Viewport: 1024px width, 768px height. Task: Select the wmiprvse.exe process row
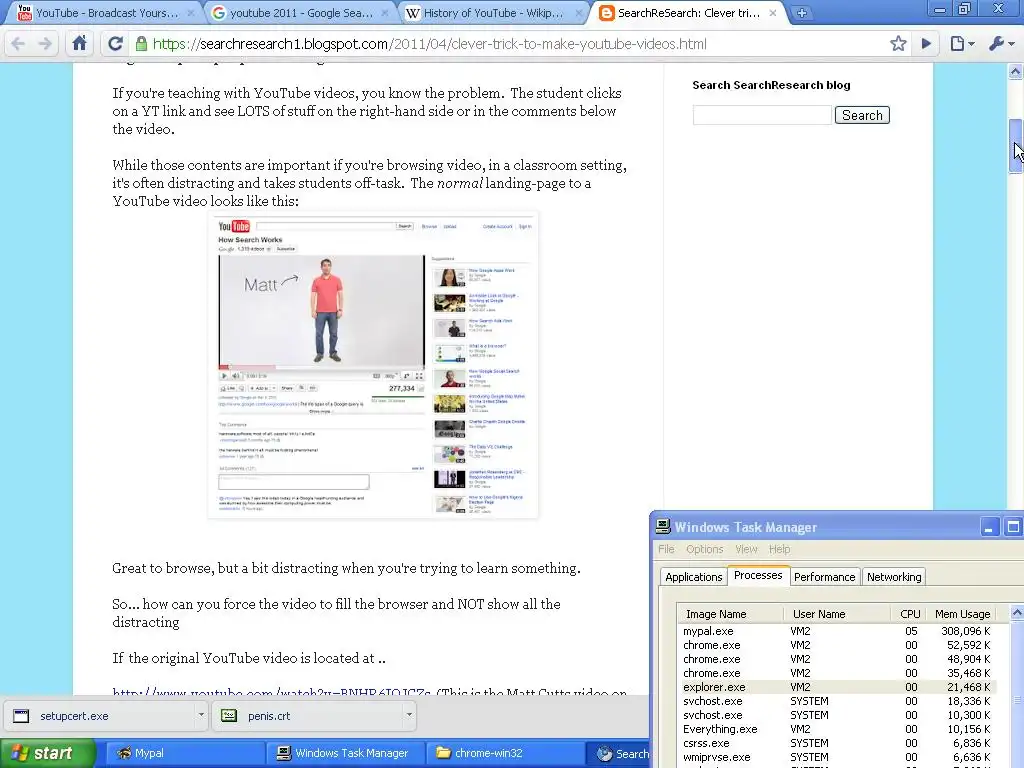pos(838,757)
